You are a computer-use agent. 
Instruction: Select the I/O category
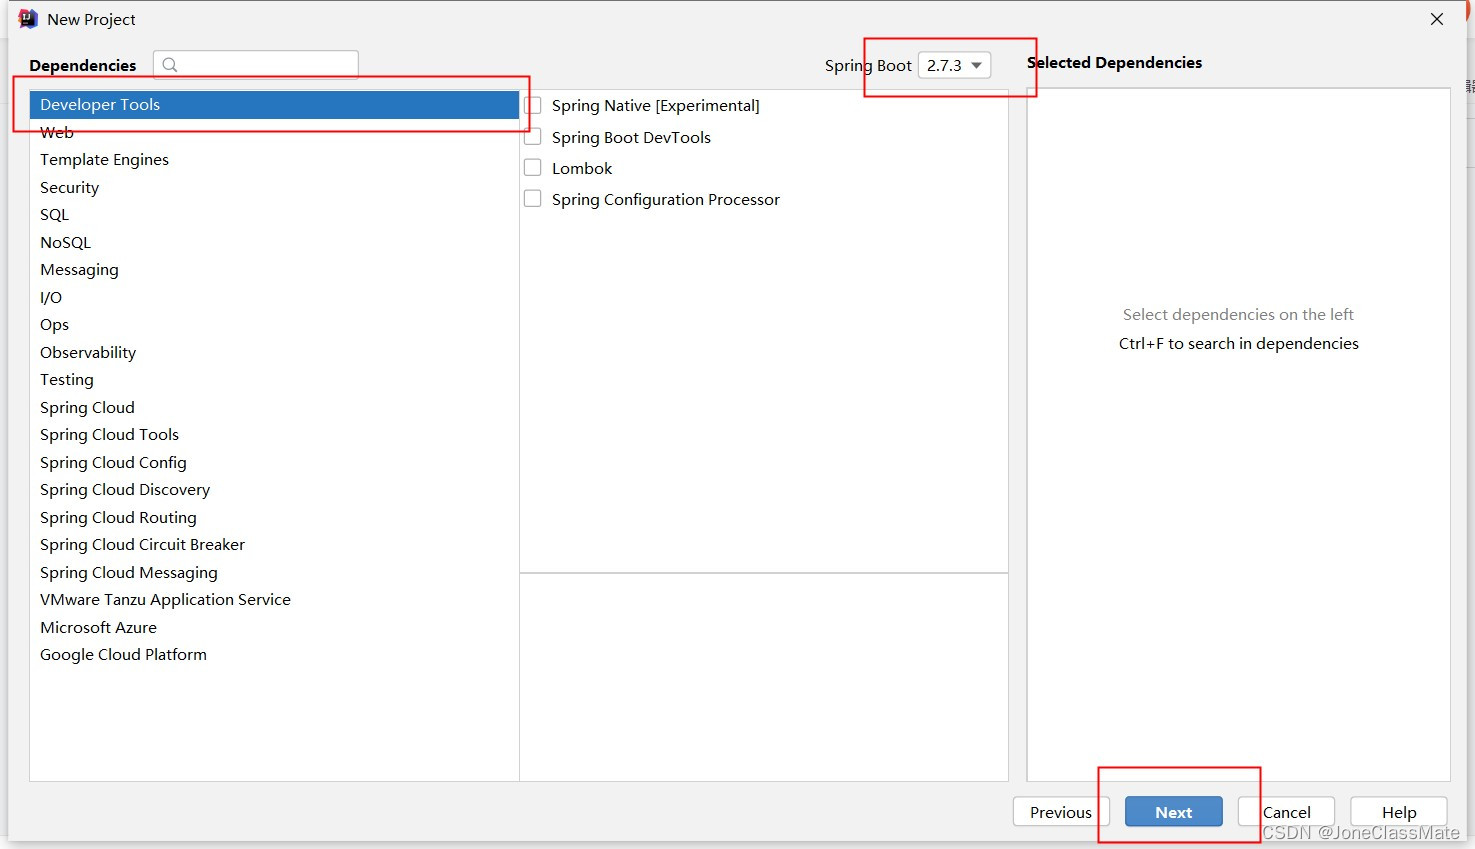pos(274,297)
